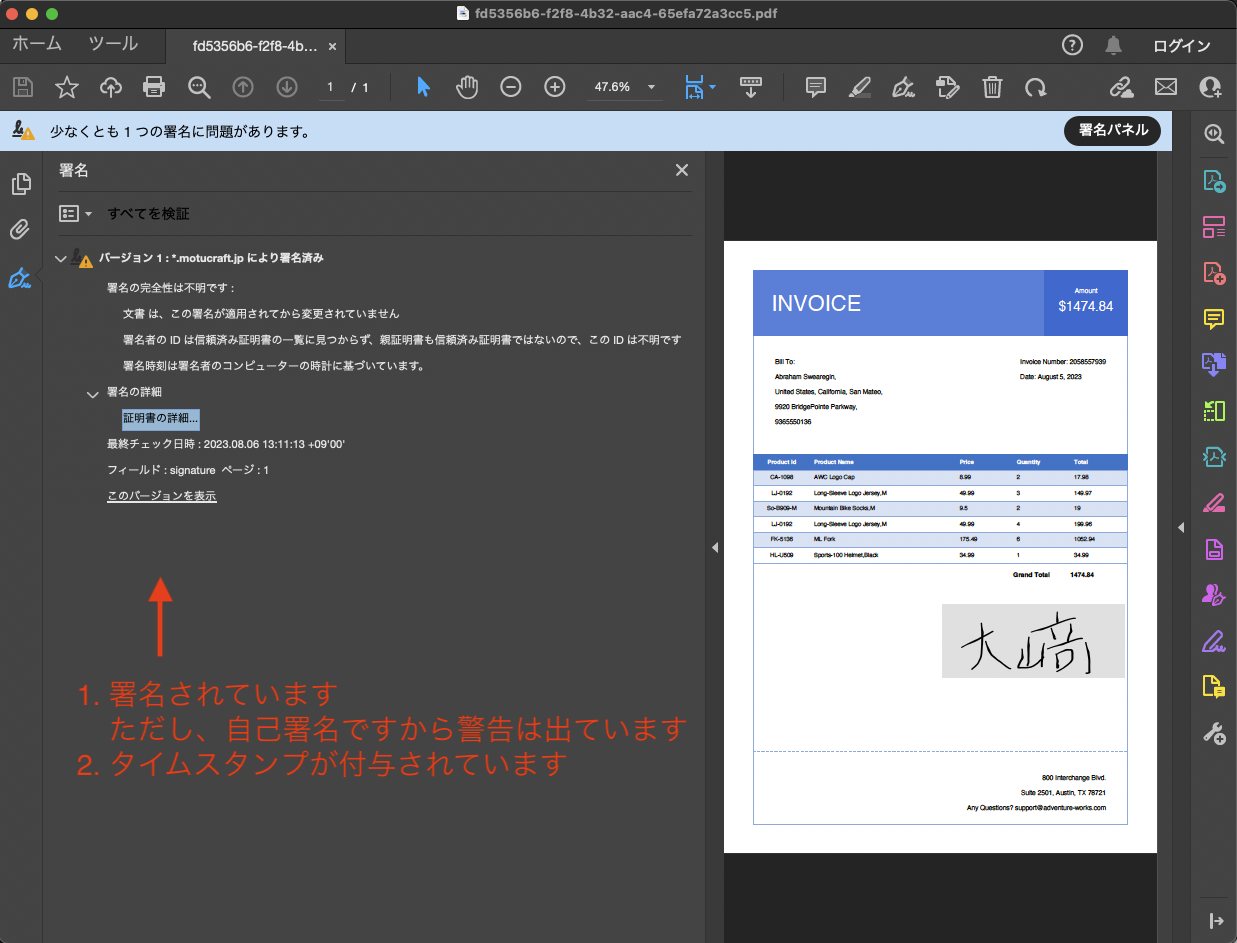Viewport: 1237px width, 943px height.
Task: Collapse the right tools pane arrow
Action: pos(1181,527)
